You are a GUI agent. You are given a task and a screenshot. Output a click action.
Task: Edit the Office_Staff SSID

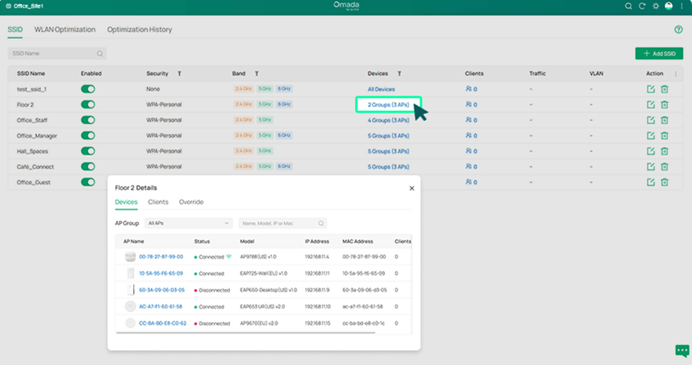(651, 120)
